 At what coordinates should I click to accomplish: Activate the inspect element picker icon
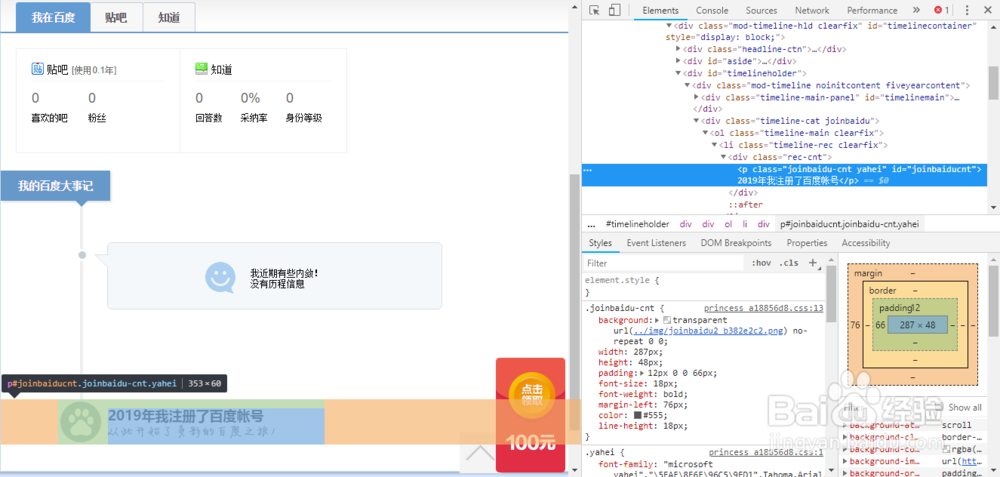[594, 10]
